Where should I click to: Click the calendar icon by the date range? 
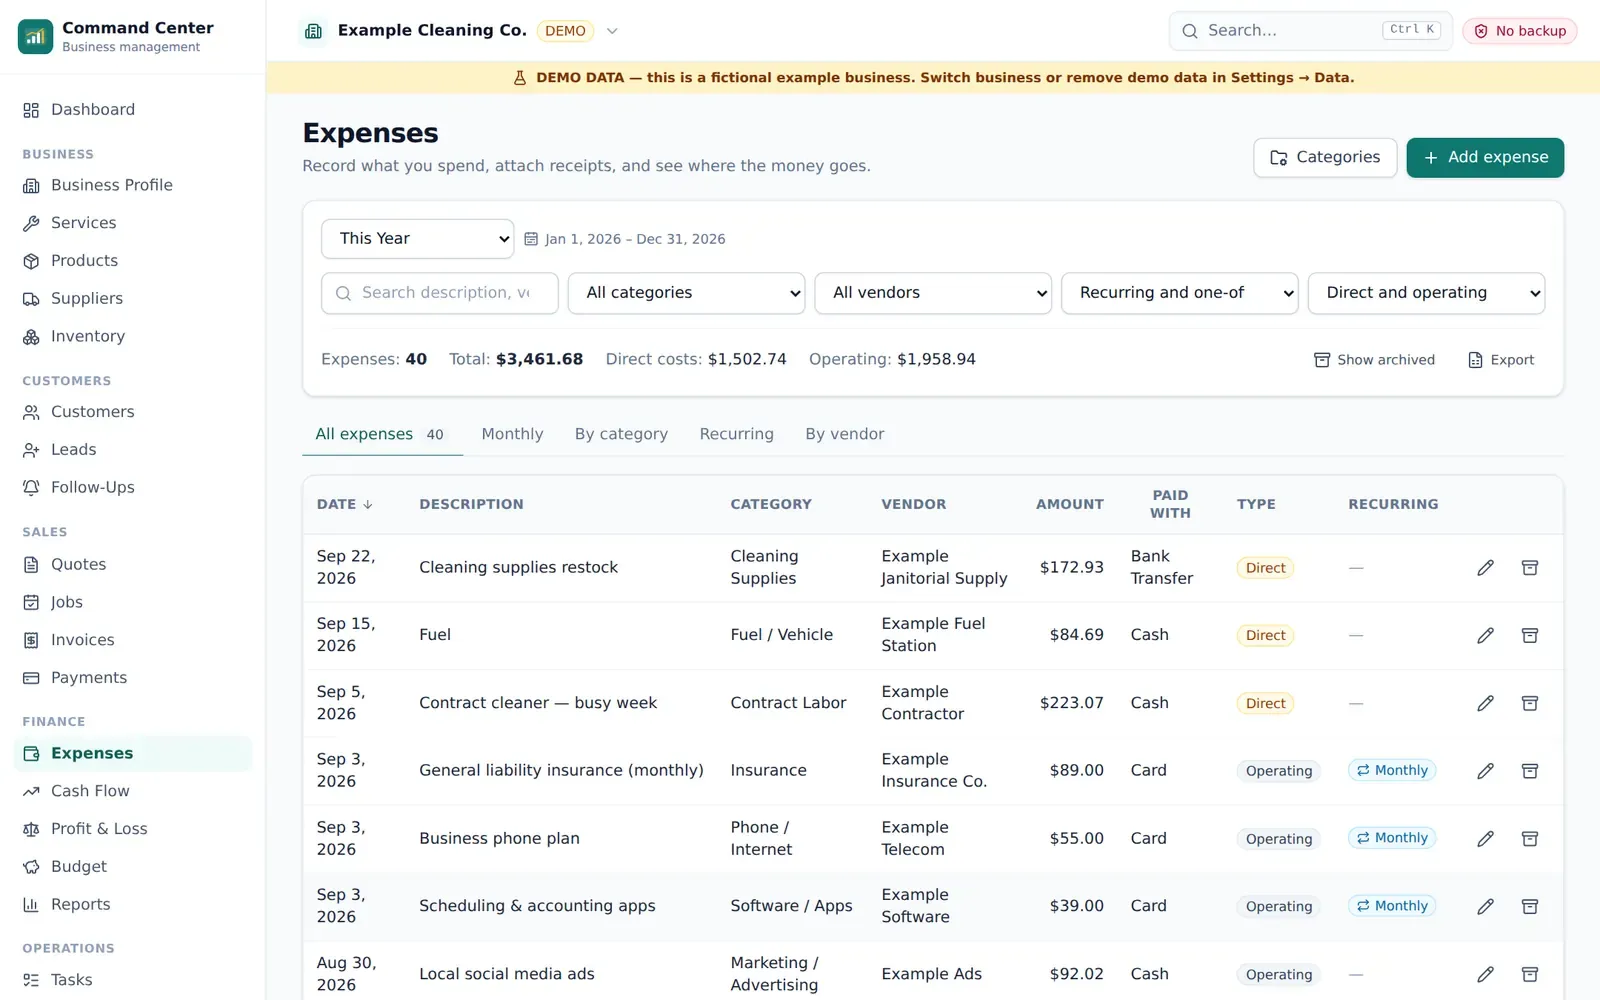[x=531, y=239]
